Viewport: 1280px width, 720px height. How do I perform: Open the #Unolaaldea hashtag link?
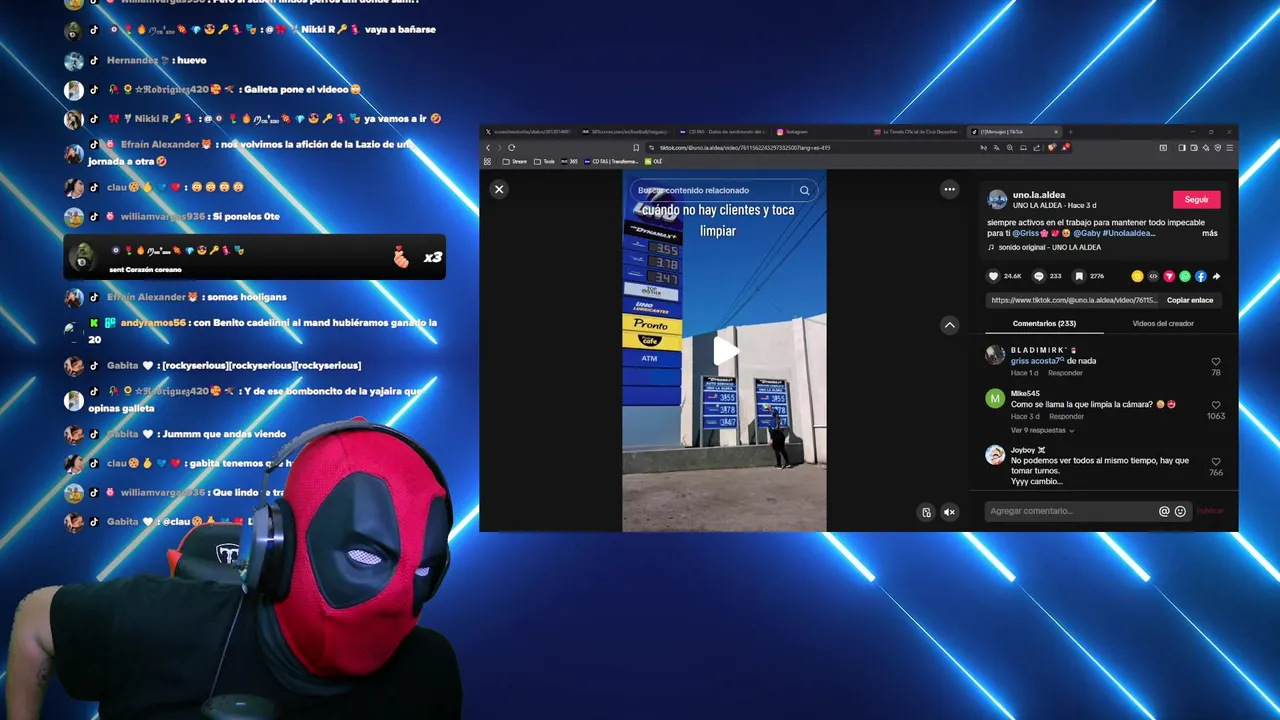pos(1129,233)
